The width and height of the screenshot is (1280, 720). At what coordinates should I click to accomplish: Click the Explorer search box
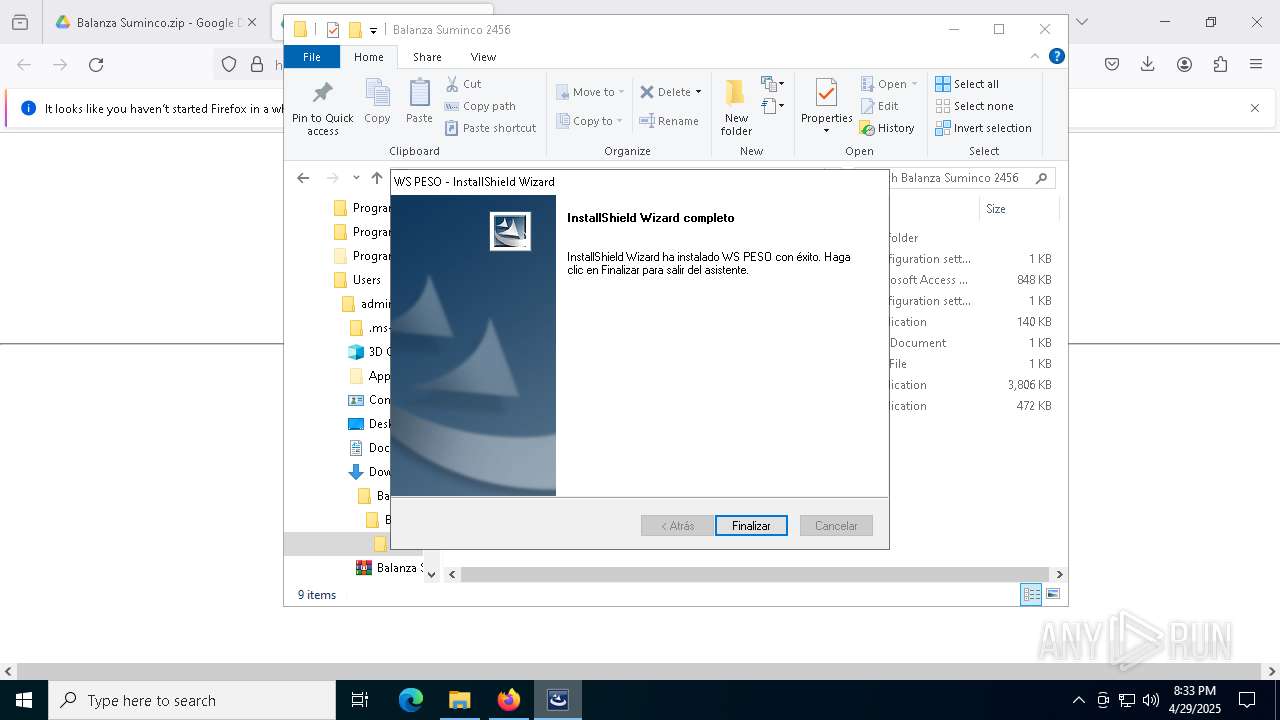click(x=970, y=178)
